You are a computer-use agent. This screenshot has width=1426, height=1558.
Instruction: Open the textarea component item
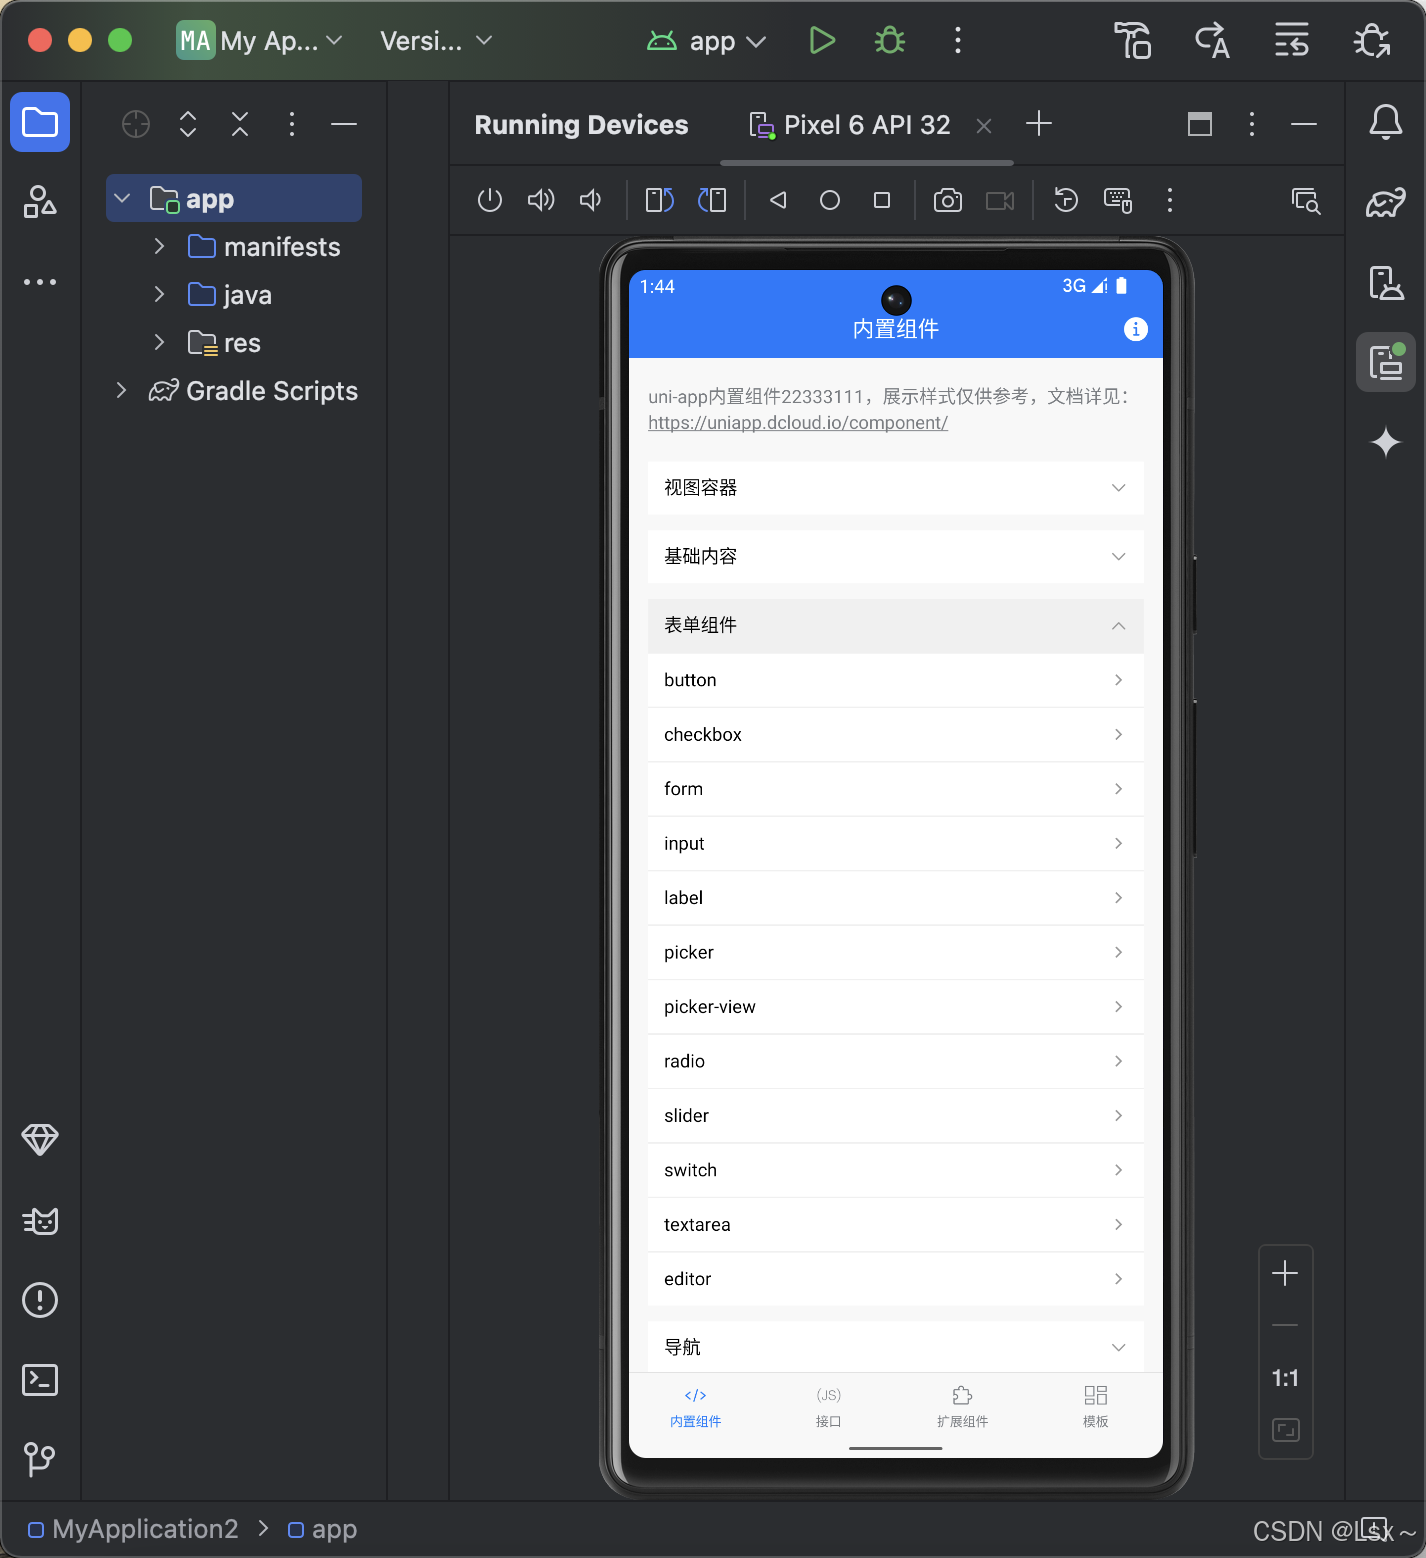[x=896, y=1225]
